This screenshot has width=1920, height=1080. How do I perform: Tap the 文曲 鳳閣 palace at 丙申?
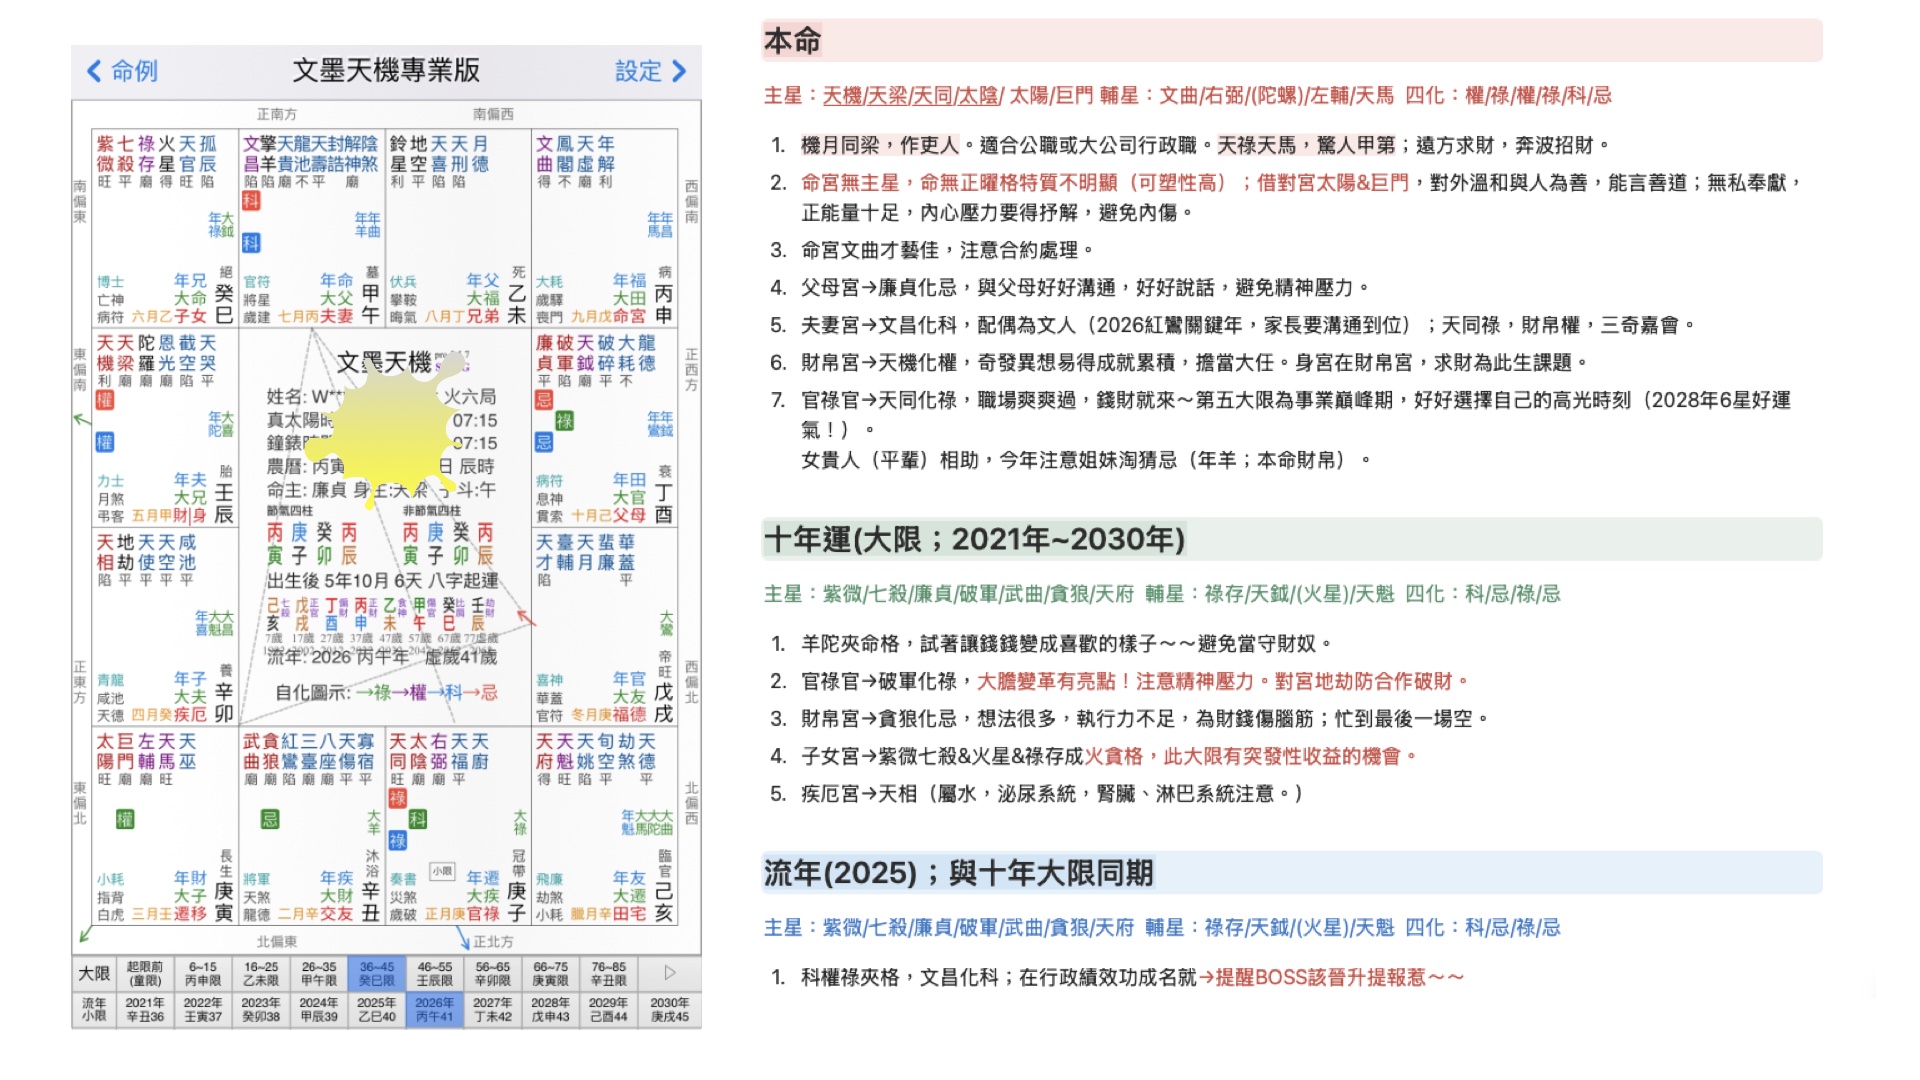tap(604, 227)
